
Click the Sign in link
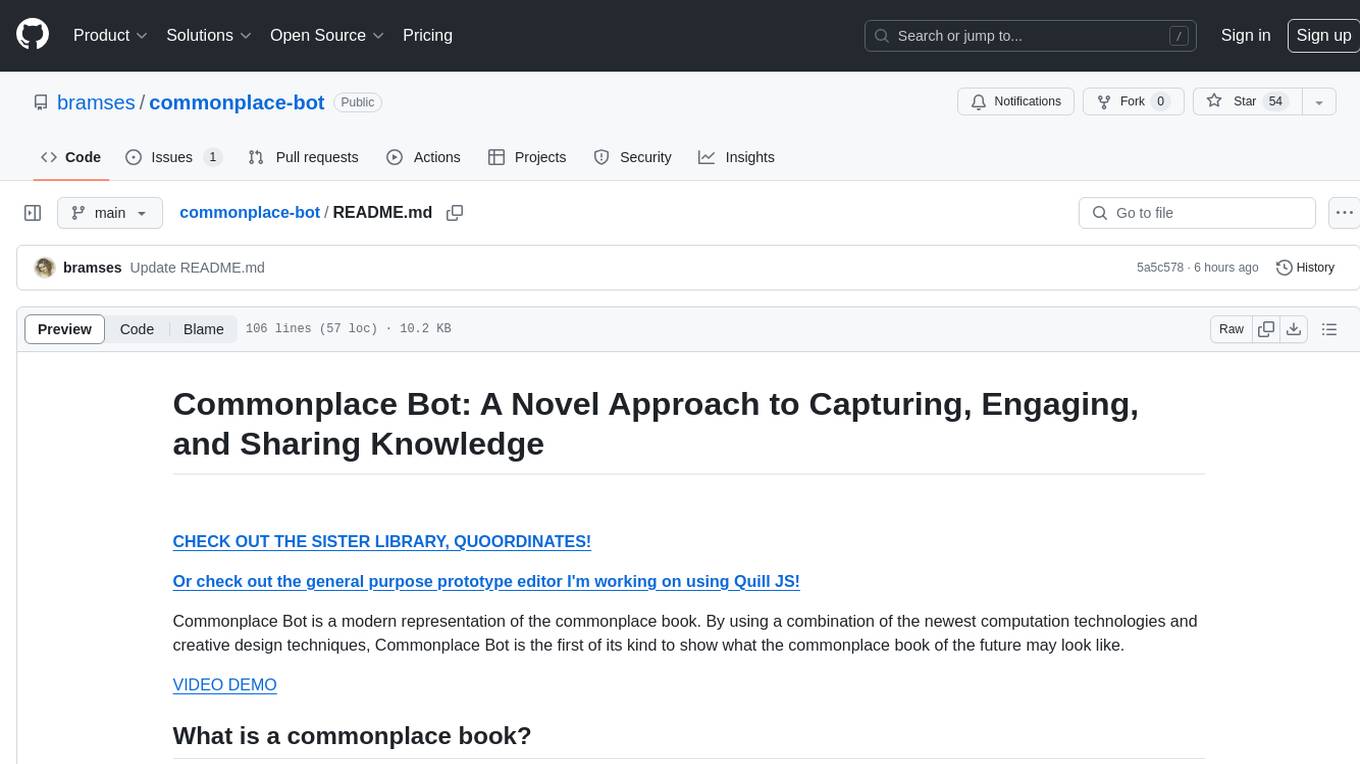point(1245,35)
